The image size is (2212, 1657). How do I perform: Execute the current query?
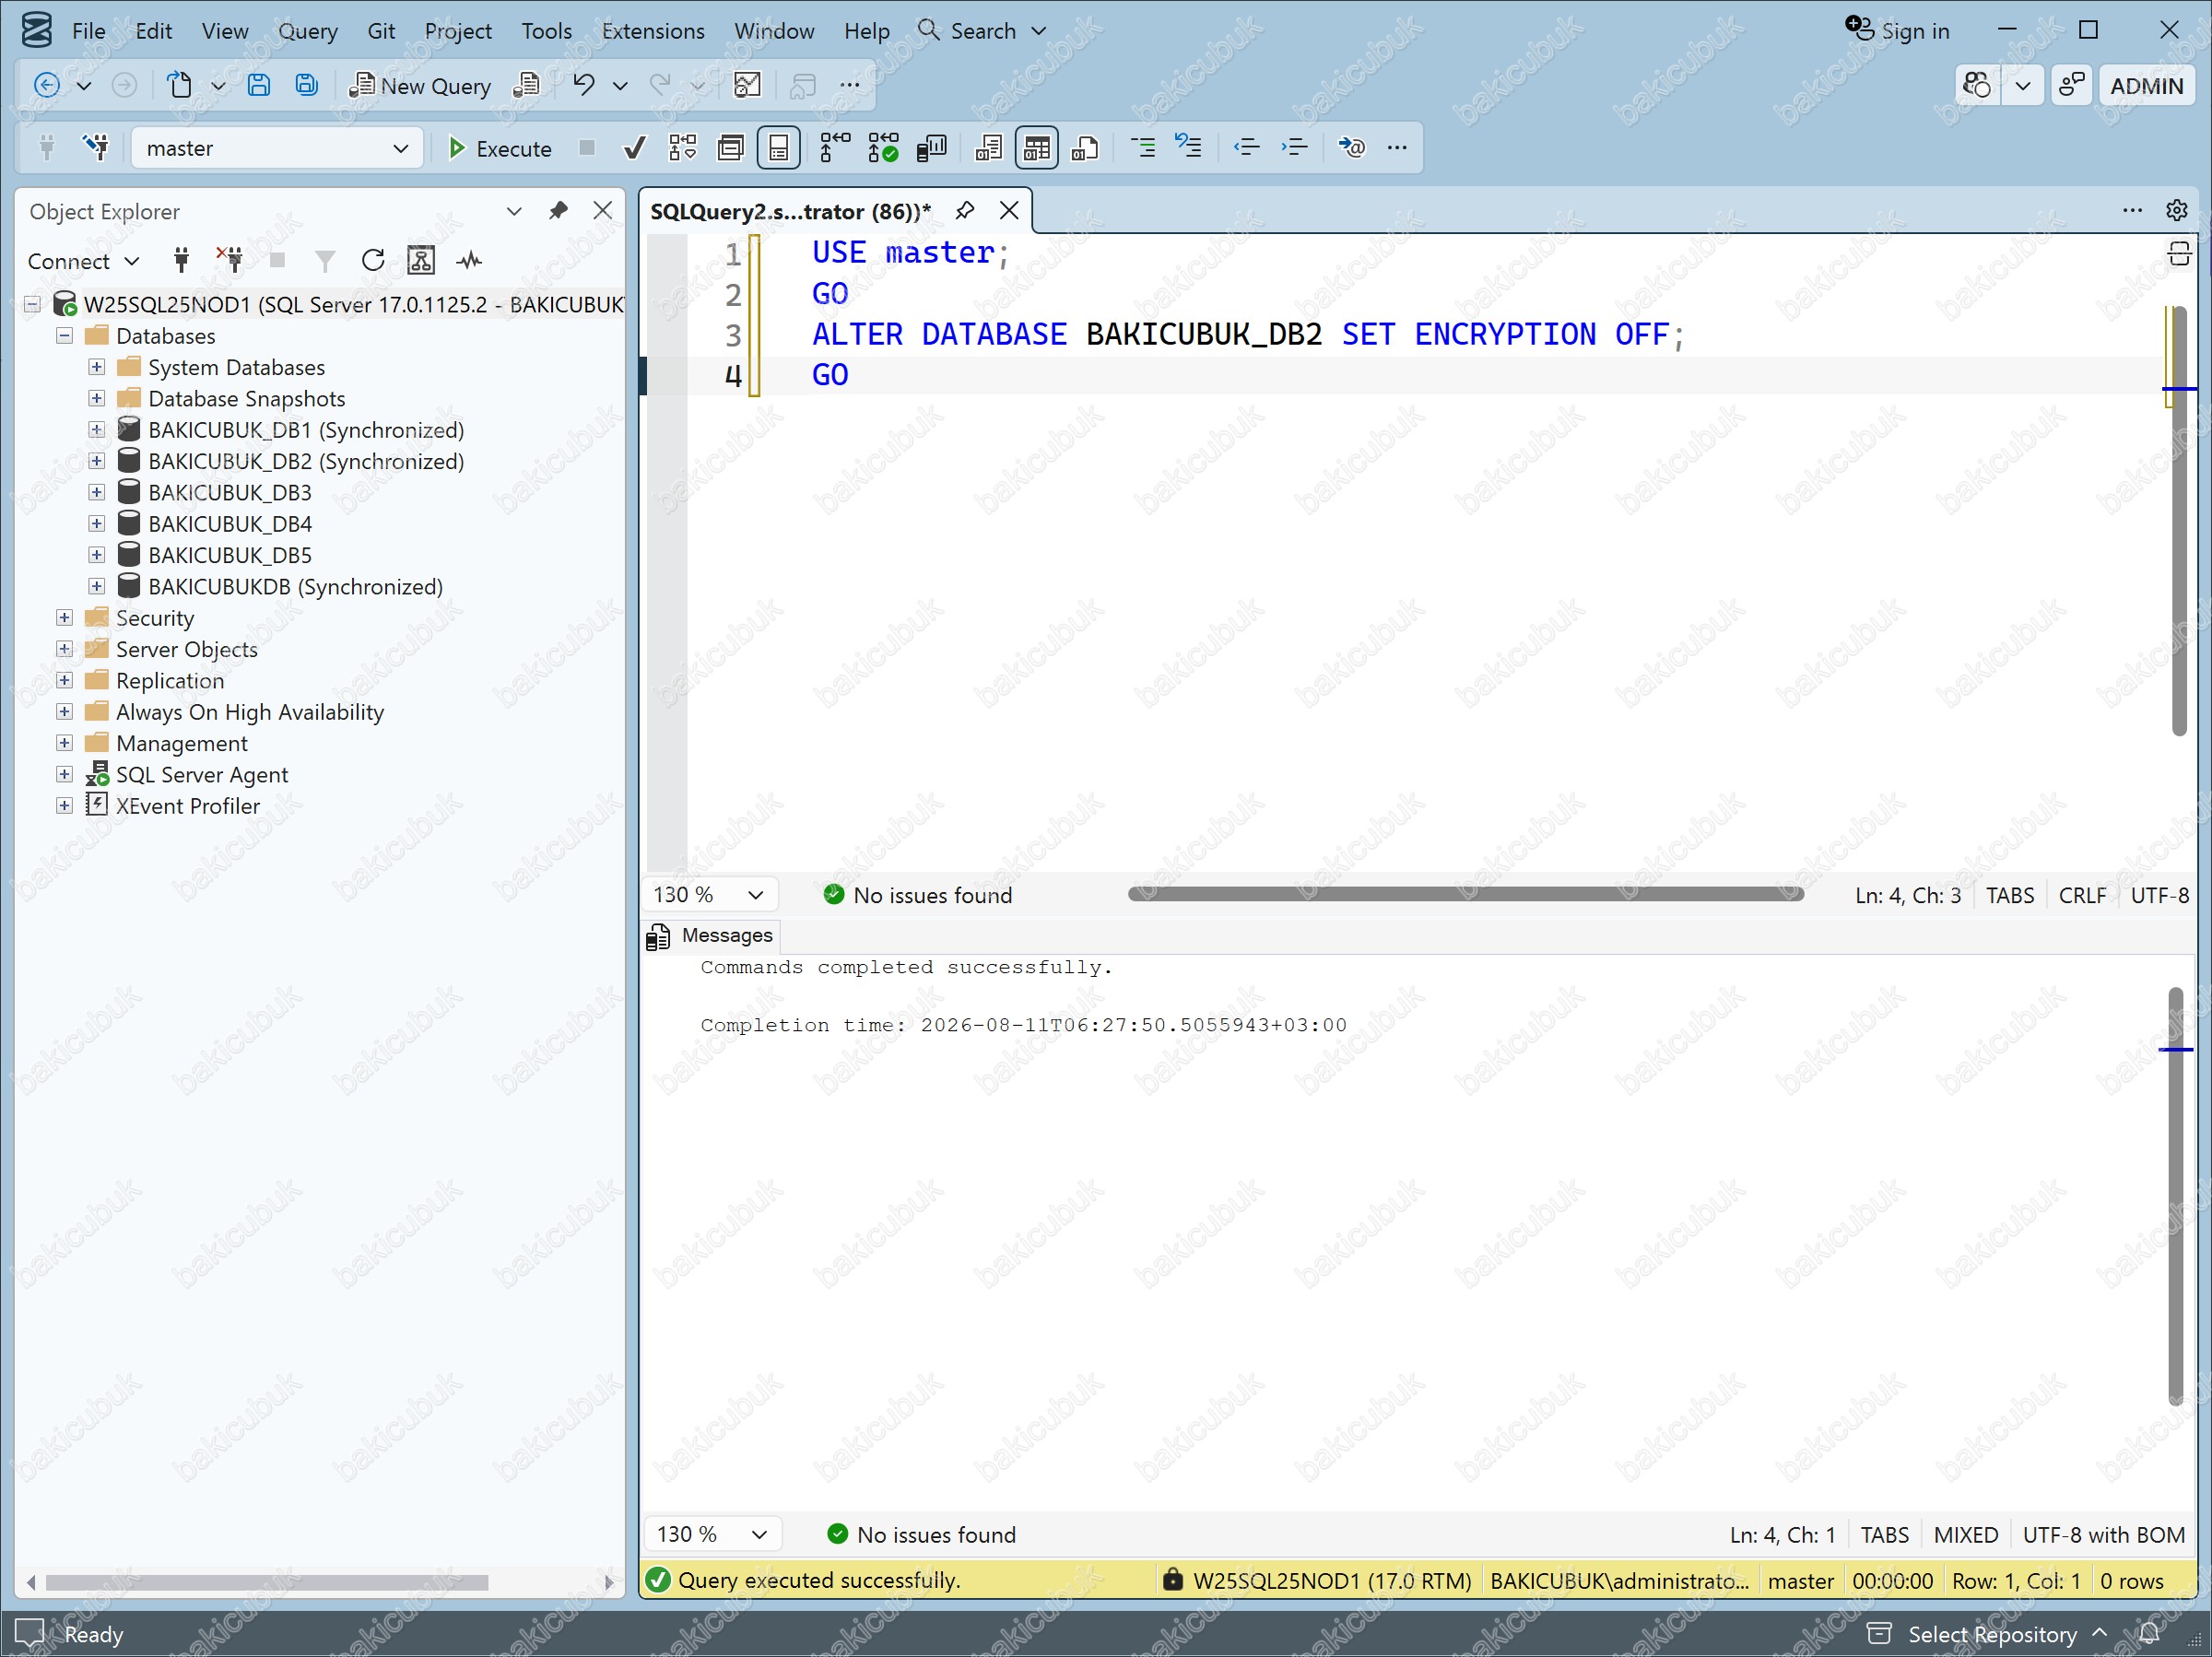pos(499,148)
